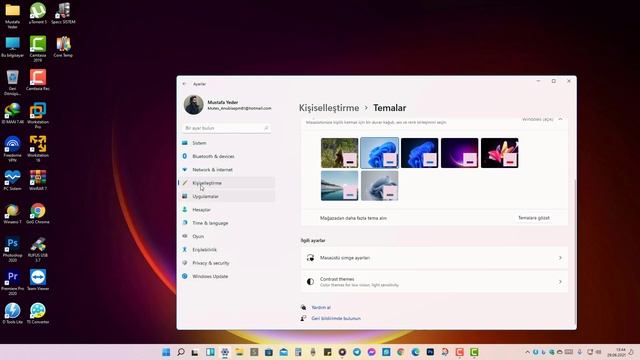Focus the 'Bir ayar bulun' search box
This screenshot has width=640, height=360.
coord(226,128)
